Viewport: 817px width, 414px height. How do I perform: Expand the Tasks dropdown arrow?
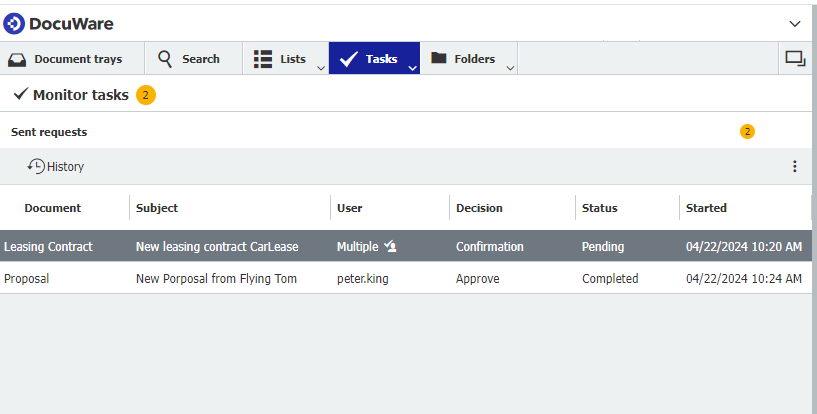(413, 68)
